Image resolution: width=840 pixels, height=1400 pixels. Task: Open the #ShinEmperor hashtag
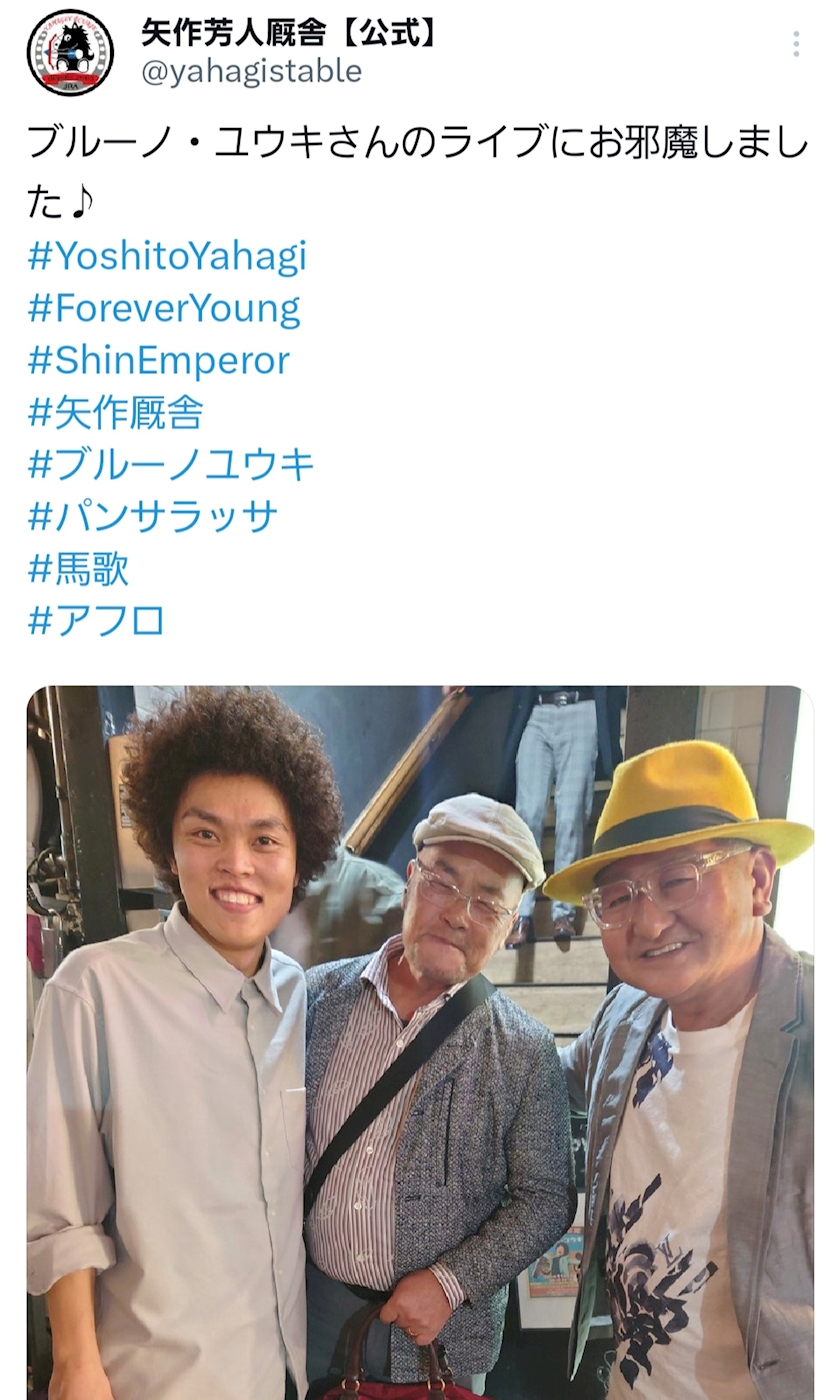(159, 360)
